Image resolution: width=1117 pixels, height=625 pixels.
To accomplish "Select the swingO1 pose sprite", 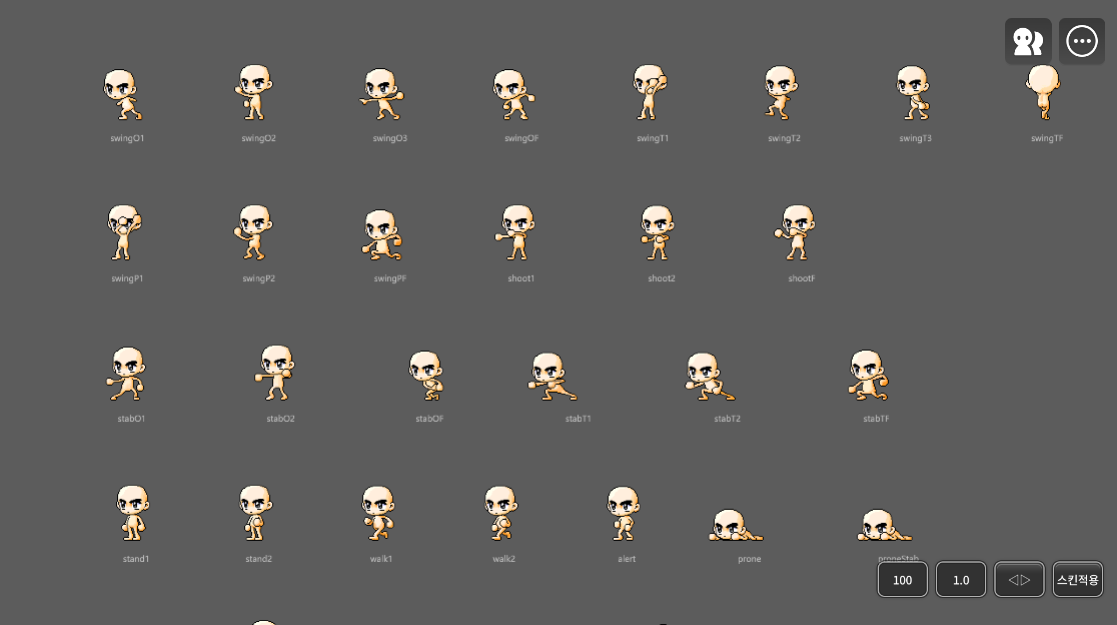I will click(124, 94).
